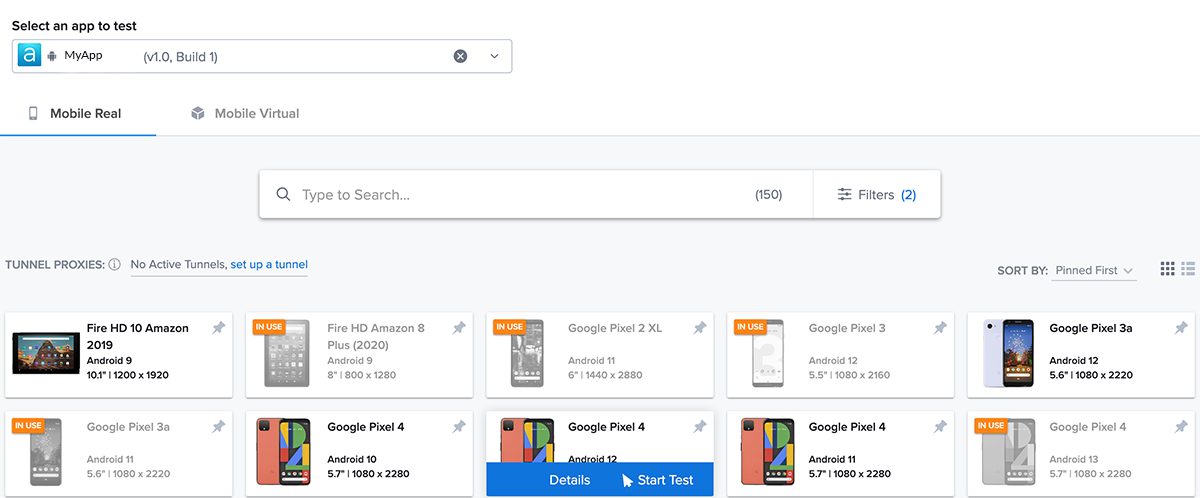Clear the selected MyApp app
The image size is (1200, 498).
(460, 56)
